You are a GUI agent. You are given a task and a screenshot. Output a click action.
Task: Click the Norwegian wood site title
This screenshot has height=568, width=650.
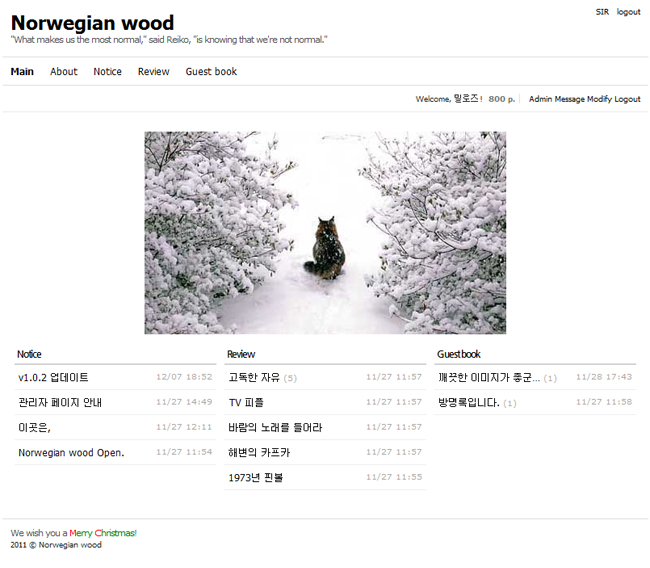click(x=92, y=23)
